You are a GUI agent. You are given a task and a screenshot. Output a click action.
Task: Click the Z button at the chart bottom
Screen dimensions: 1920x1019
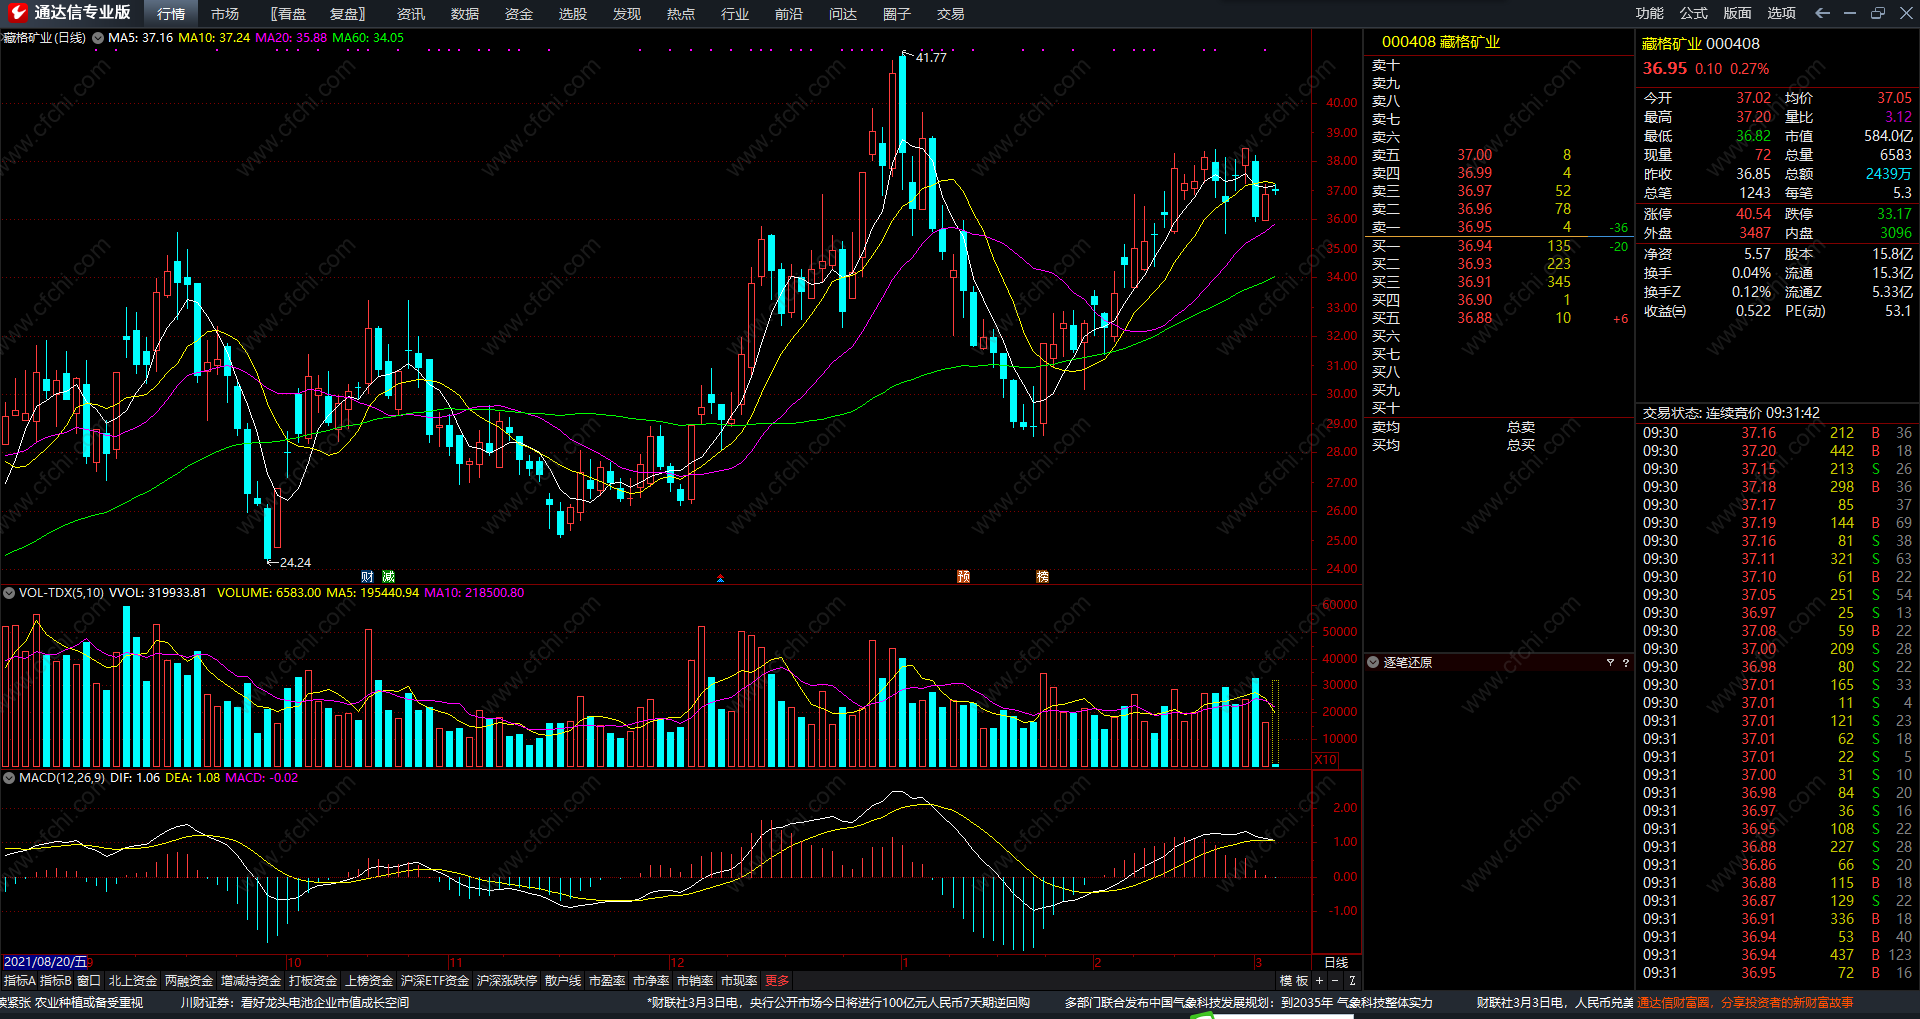pos(1352,981)
